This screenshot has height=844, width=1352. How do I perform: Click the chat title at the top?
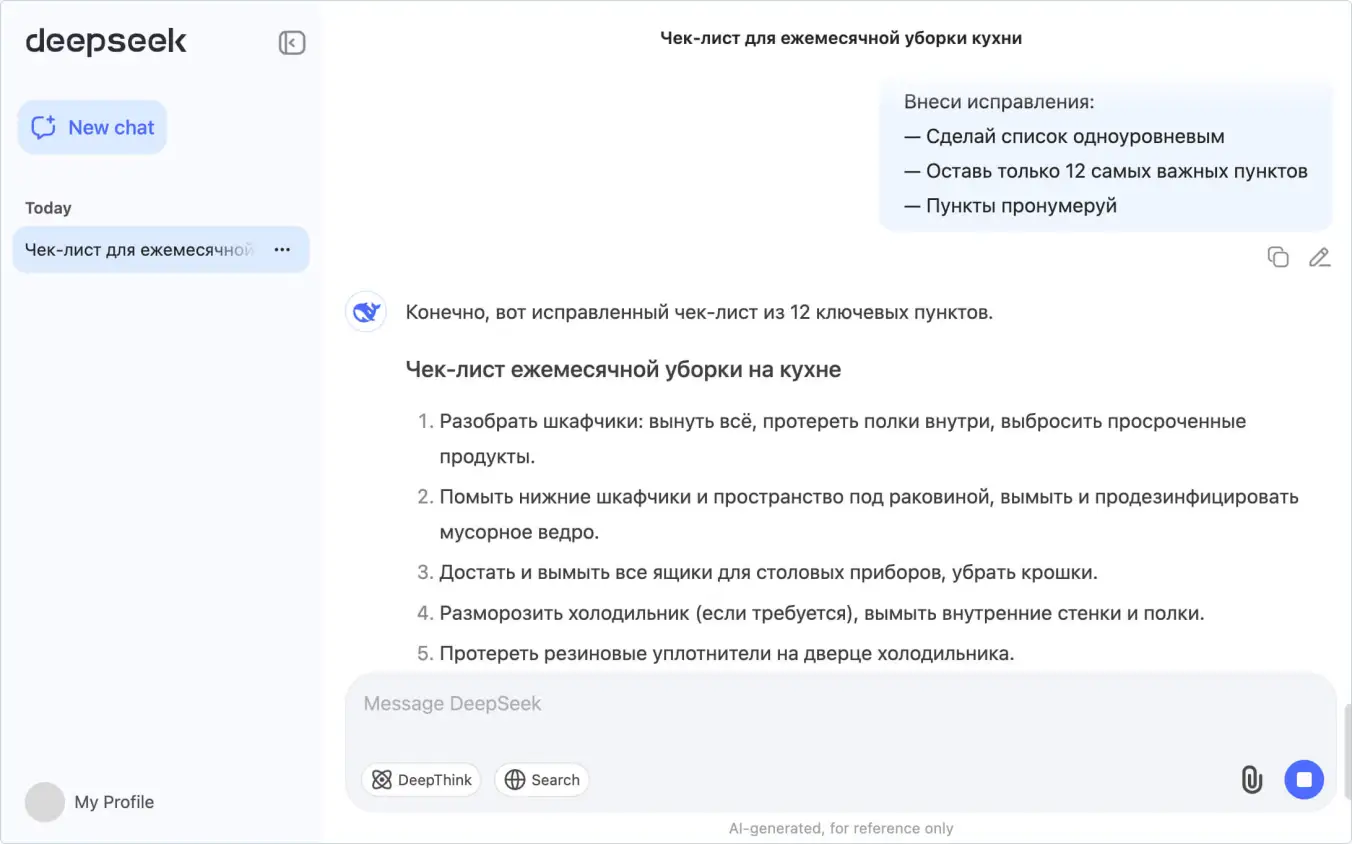click(841, 38)
